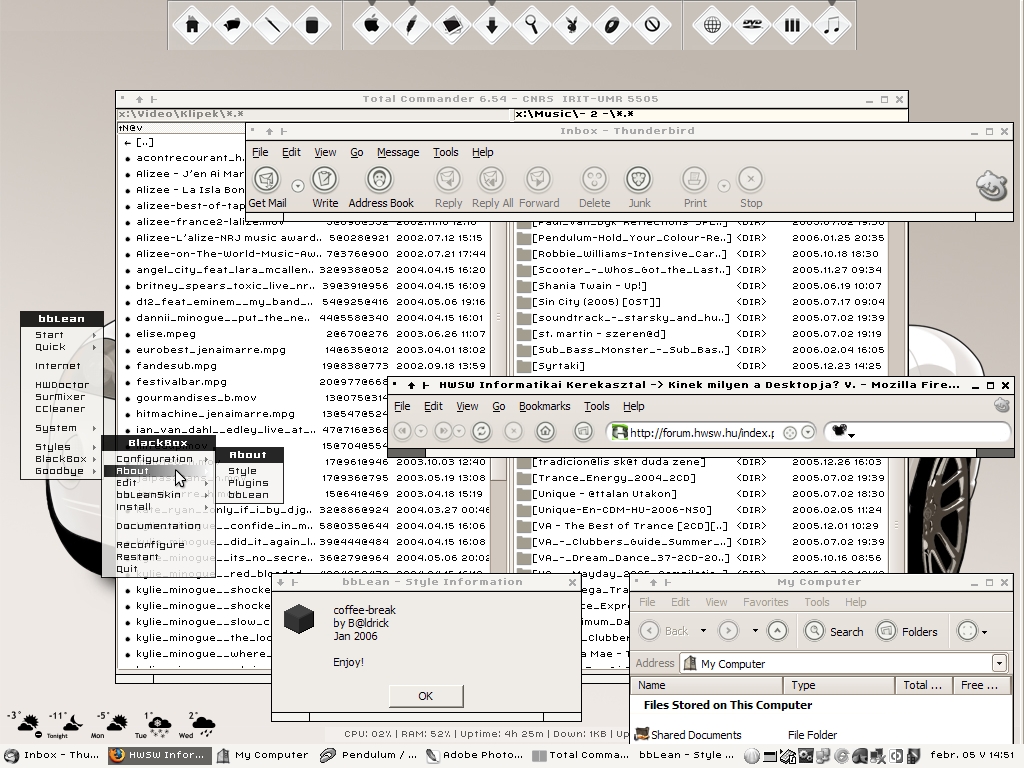
Task: Go to the Firefox home page icon
Action: pyautogui.click(x=545, y=431)
